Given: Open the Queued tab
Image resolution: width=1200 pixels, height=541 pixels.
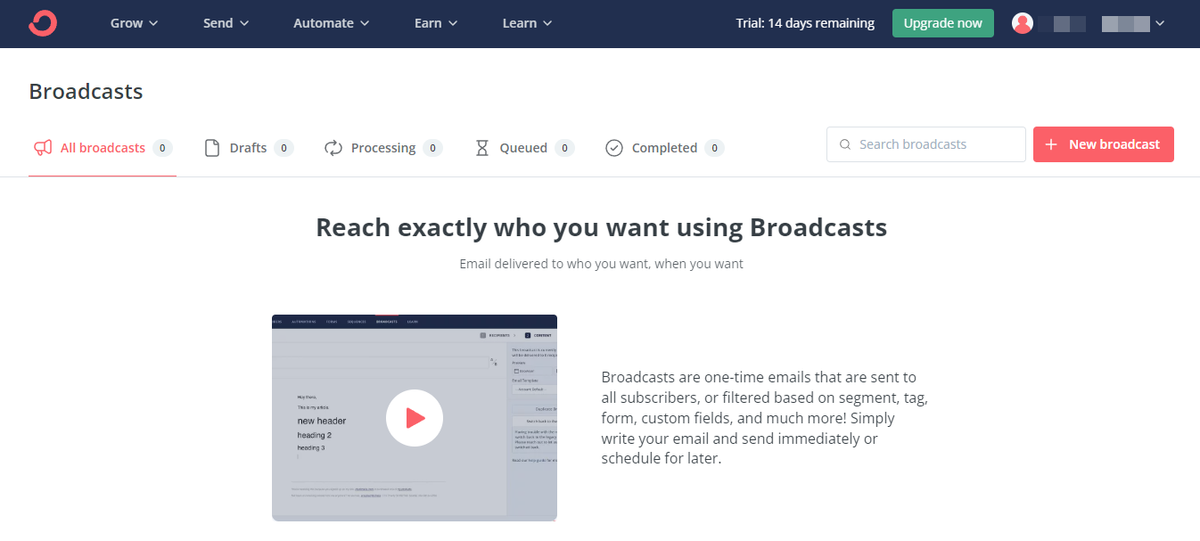Looking at the screenshot, I should 524,148.
